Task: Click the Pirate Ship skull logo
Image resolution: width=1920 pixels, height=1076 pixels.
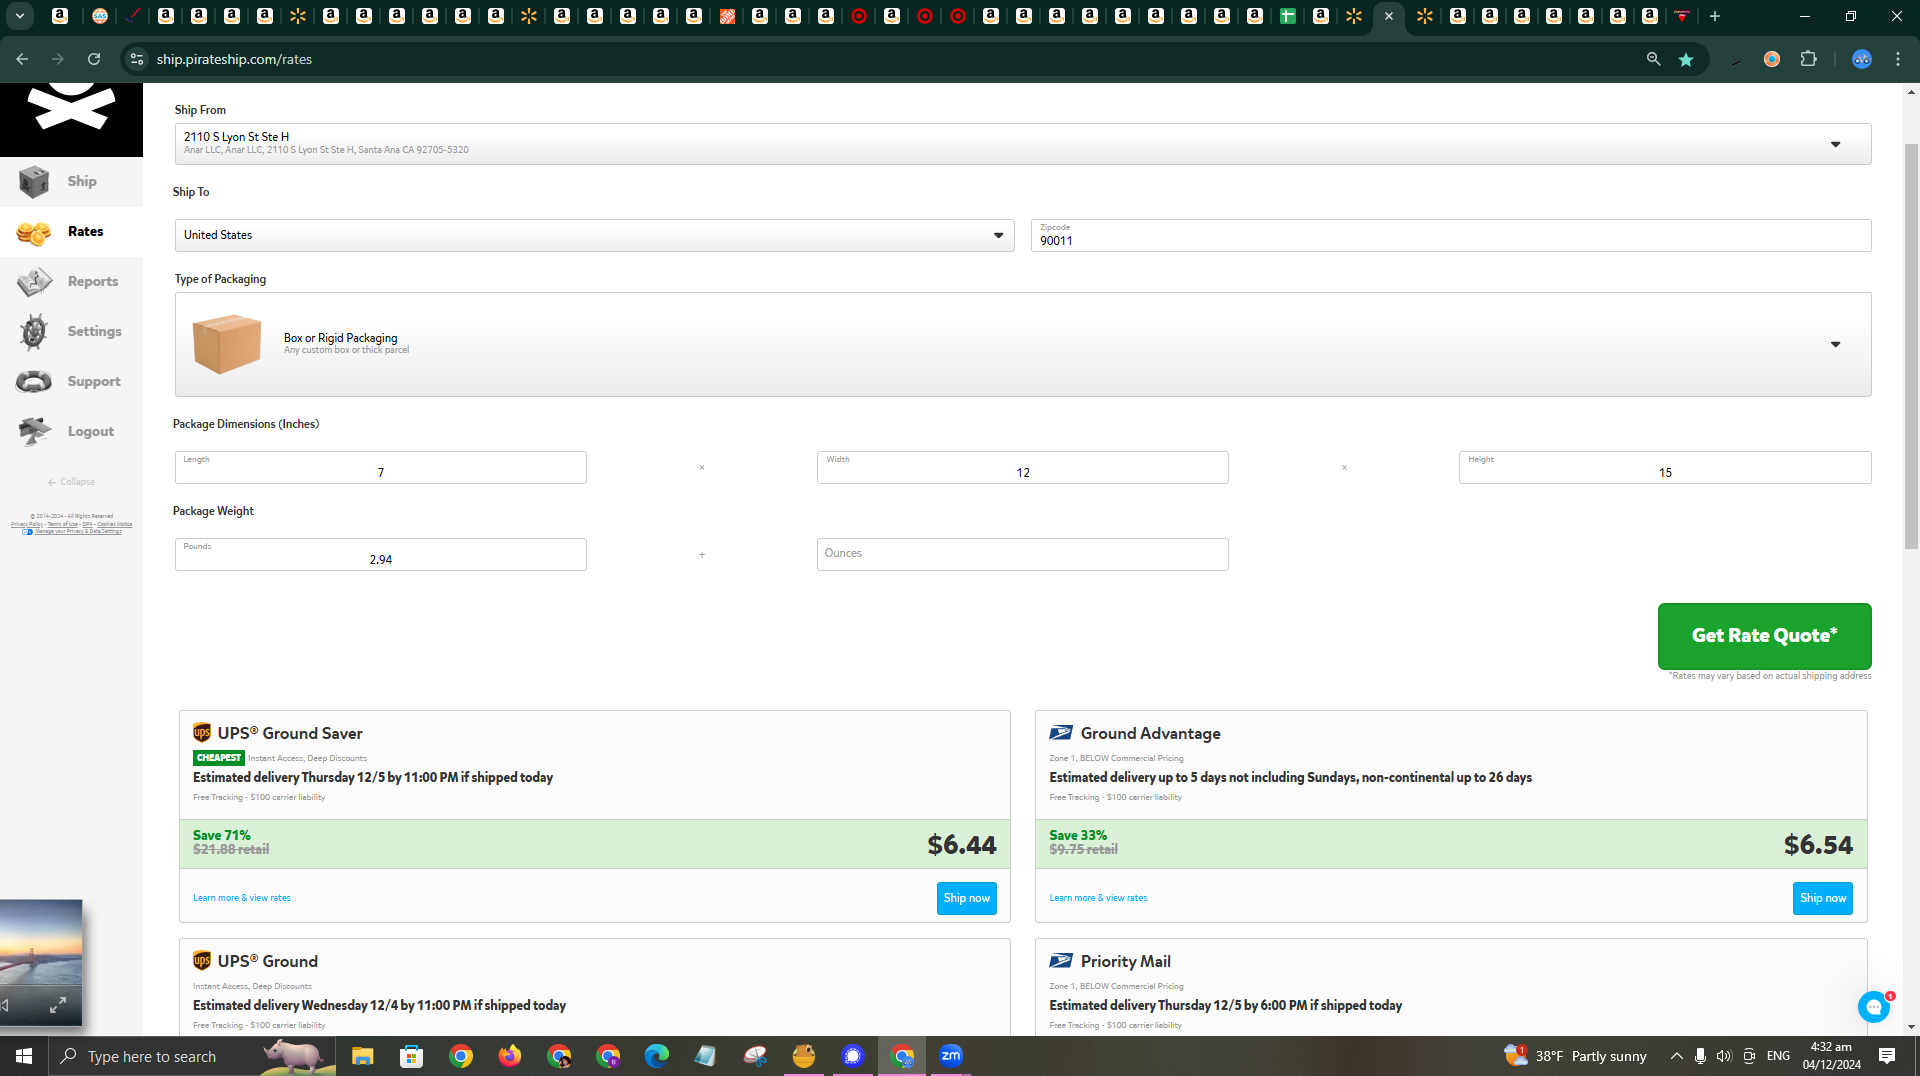Action: click(x=71, y=108)
